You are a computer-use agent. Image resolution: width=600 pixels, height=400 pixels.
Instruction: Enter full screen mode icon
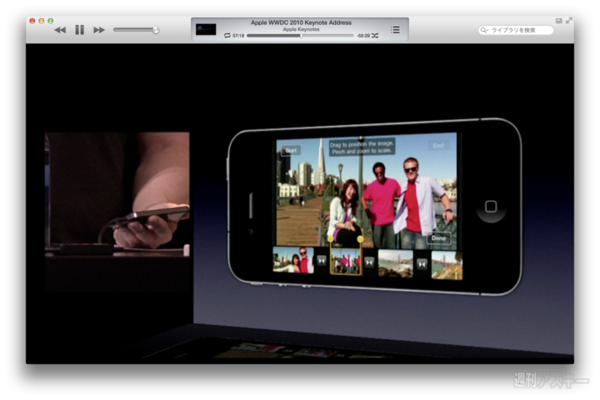coord(569,20)
